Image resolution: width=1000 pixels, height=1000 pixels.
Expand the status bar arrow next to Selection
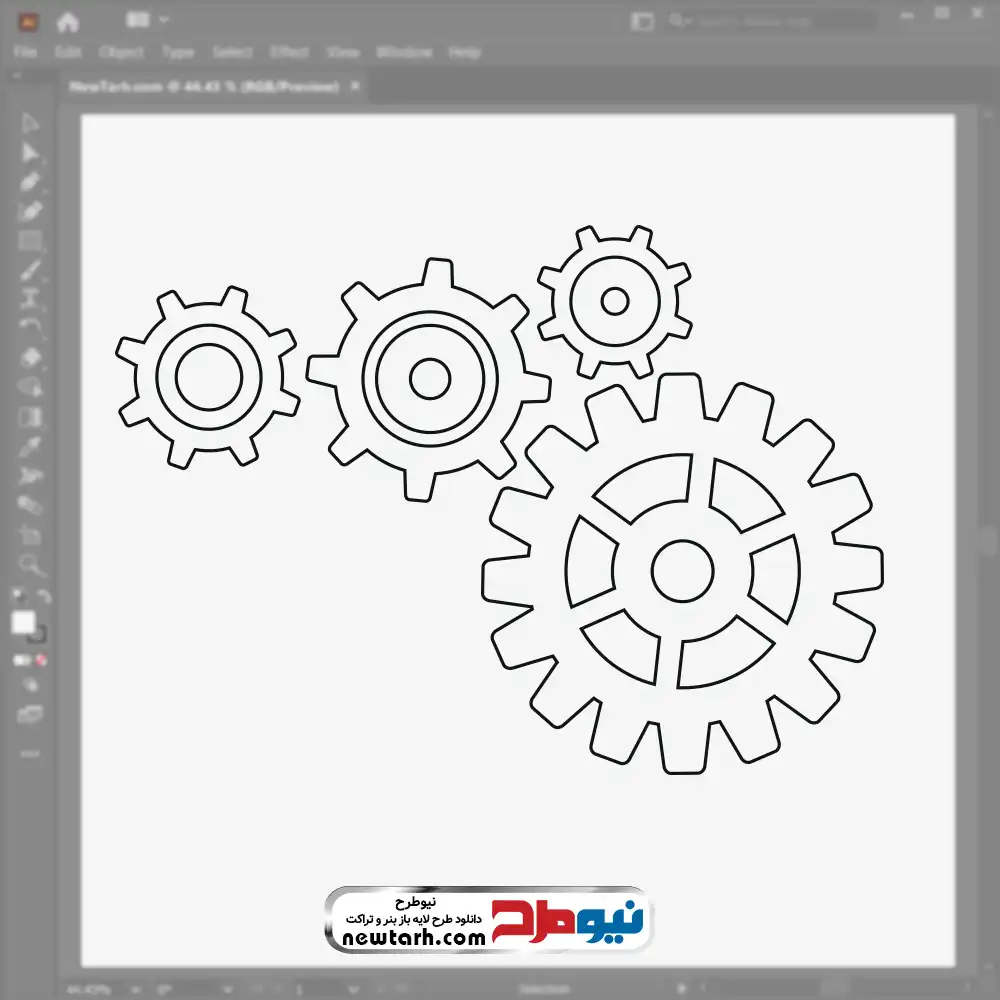[x=682, y=989]
